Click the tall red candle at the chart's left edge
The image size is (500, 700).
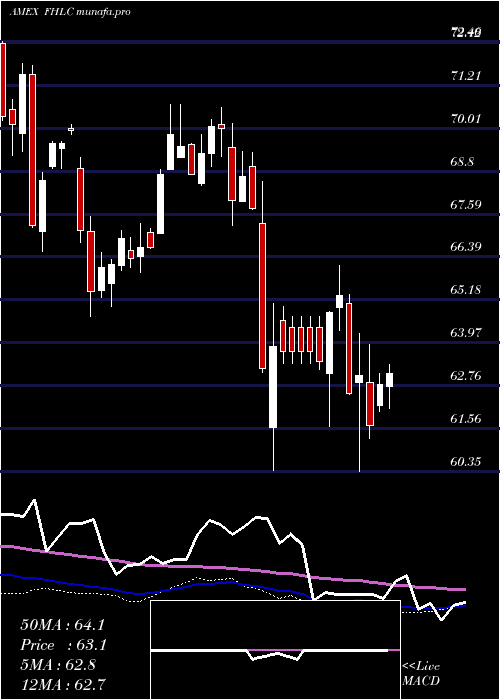pos(3,80)
